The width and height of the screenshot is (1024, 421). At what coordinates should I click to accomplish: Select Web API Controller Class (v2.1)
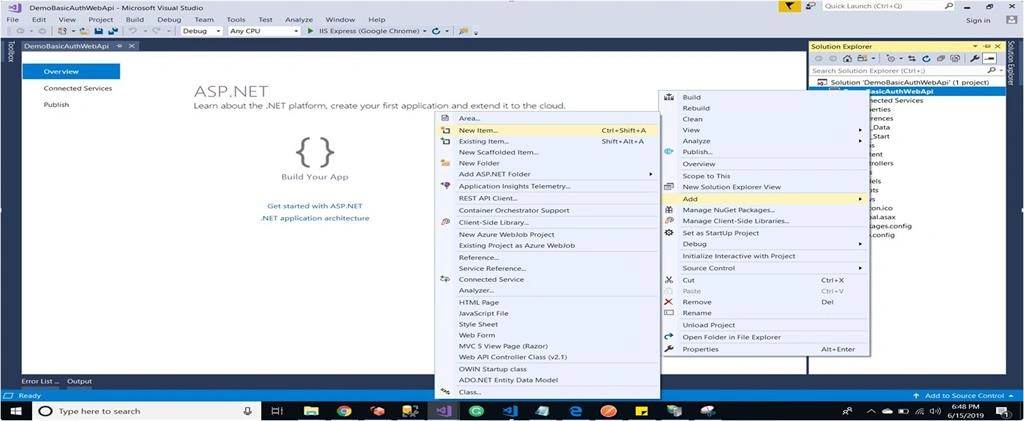coord(547,357)
